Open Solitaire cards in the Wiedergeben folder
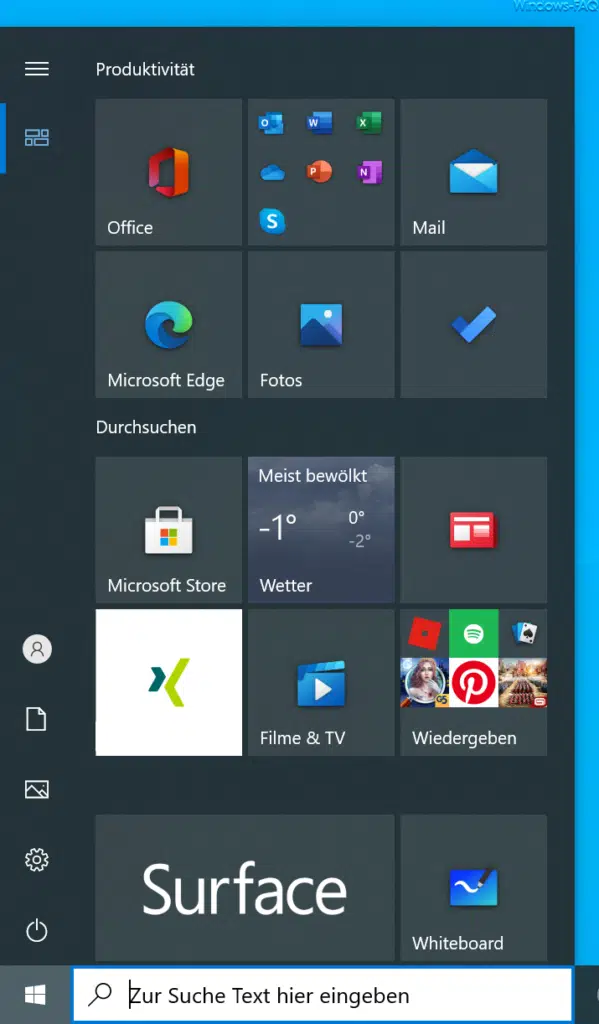This screenshot has height=1024, width=599. [523, 633]
